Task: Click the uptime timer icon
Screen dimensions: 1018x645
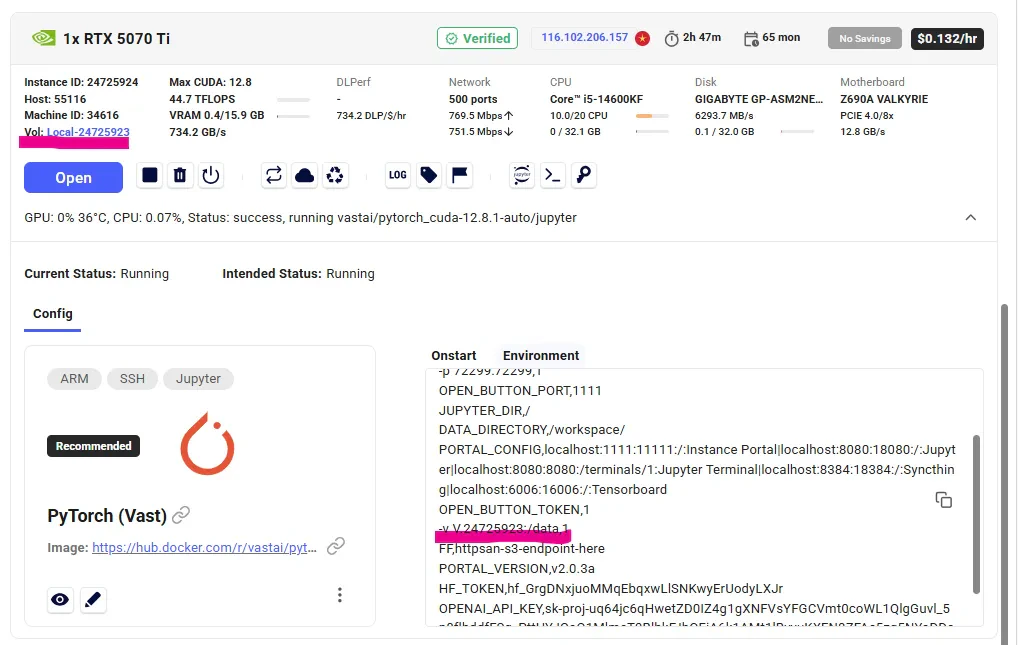Action: click(x=671, y=38)
